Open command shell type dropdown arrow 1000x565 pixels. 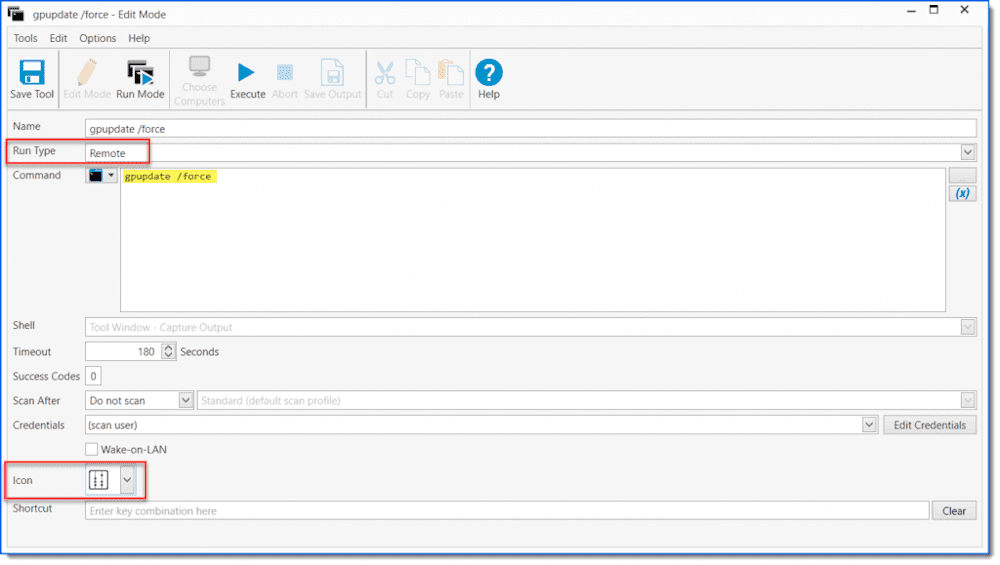(x=111, y=175)
